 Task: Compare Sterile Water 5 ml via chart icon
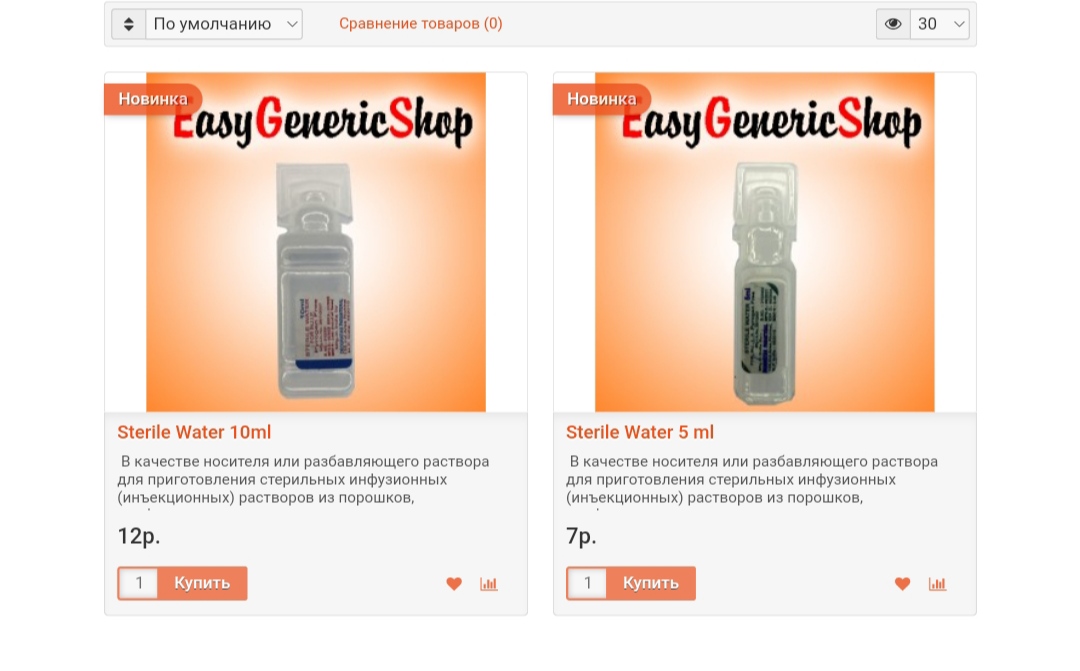tap(937, 584)
